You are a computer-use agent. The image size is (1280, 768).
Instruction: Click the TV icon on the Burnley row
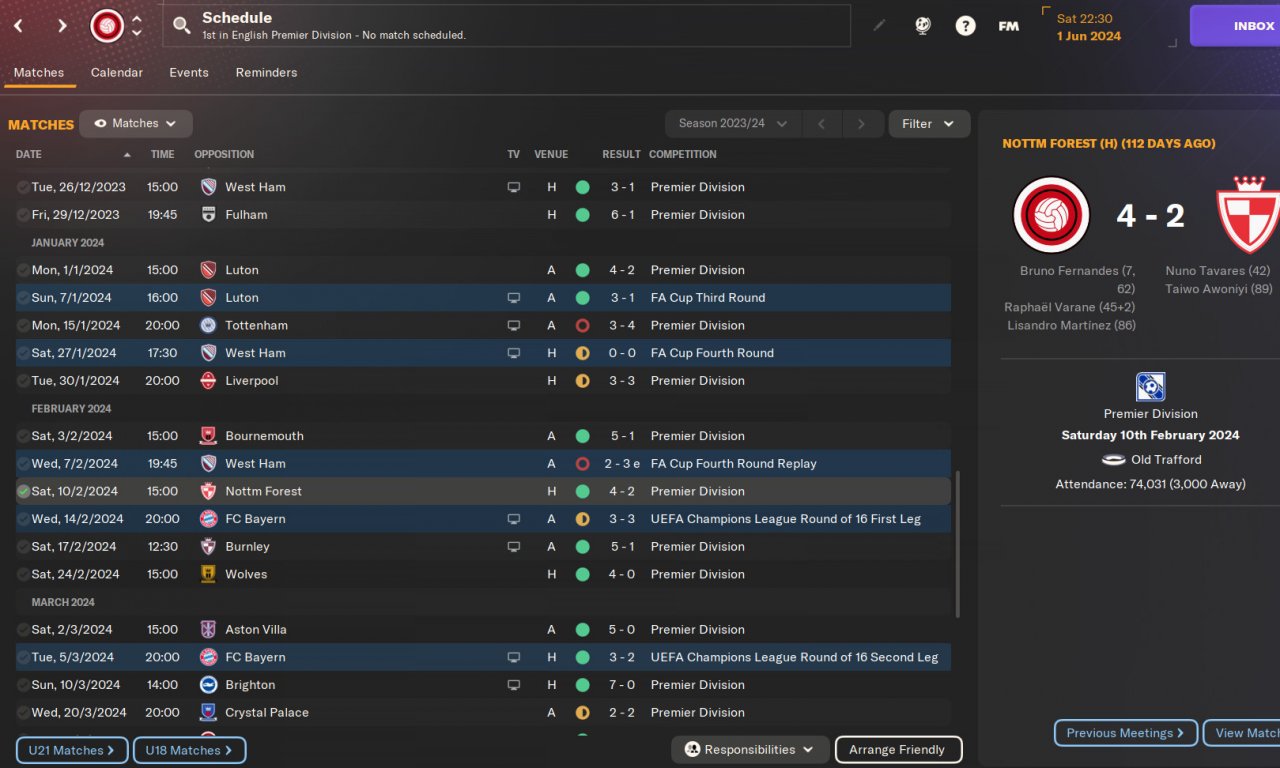pyautogui.click(x=514, y=547)
